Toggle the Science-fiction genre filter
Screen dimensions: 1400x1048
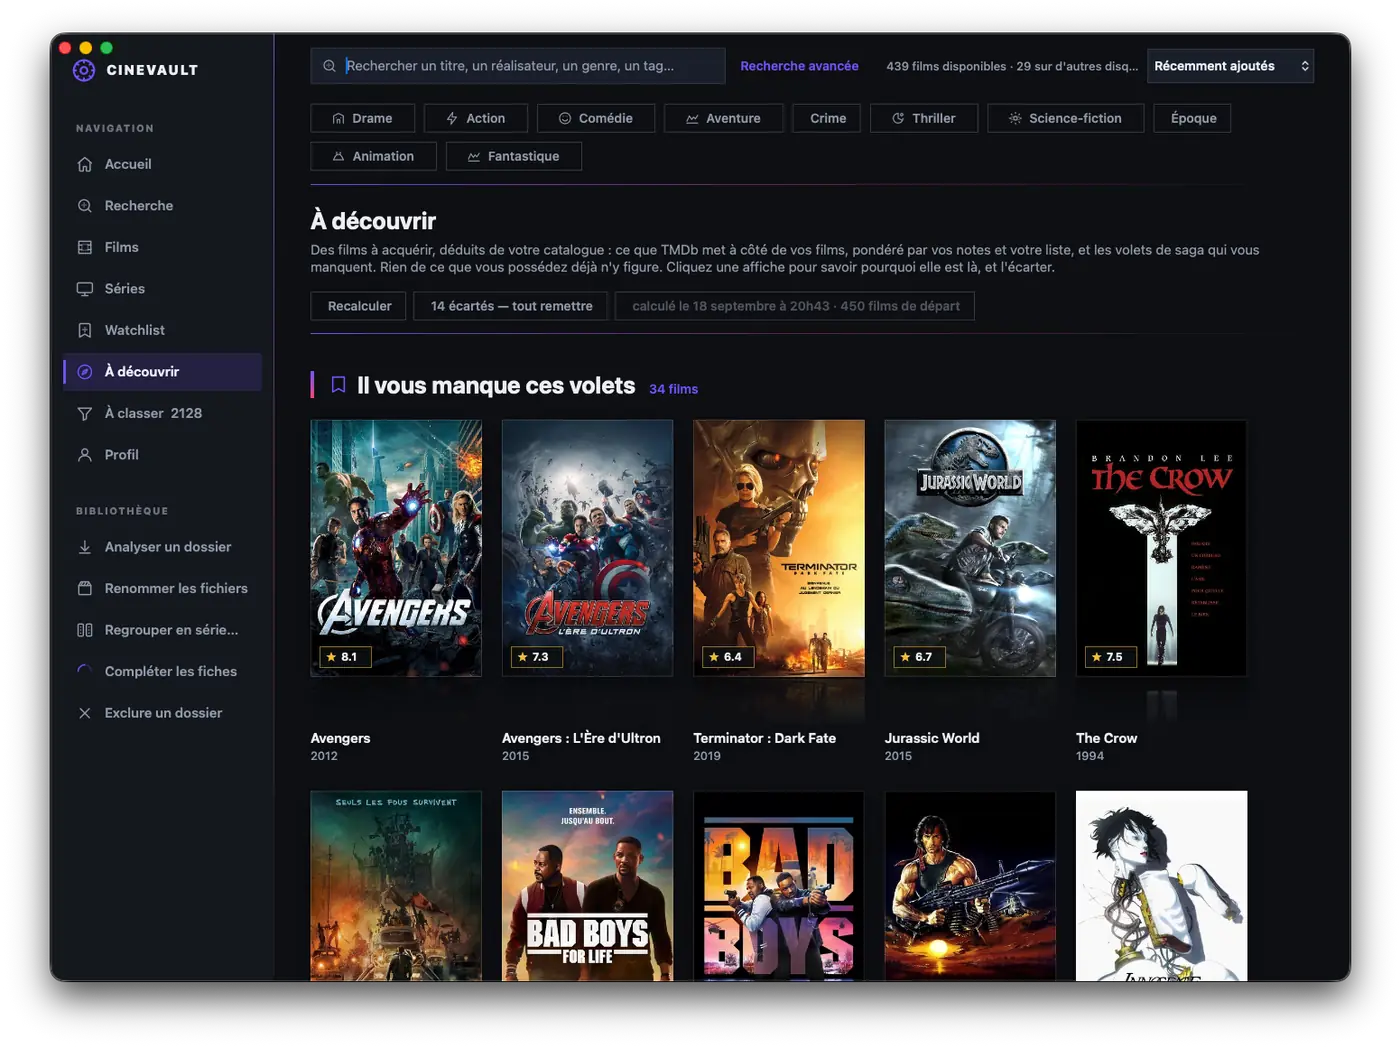1065,118
